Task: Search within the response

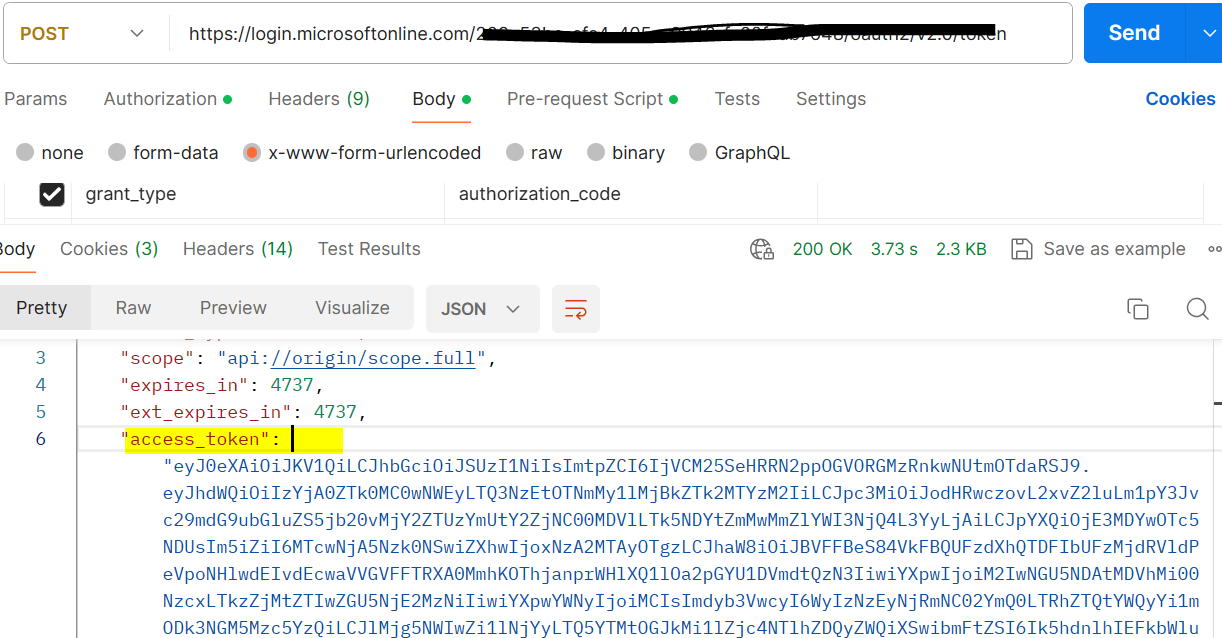Action: [x=1197, y=308]
